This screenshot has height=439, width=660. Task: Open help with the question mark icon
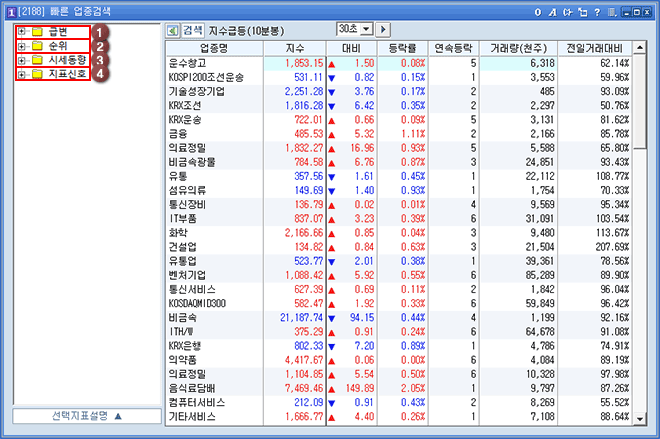point(597,10)
